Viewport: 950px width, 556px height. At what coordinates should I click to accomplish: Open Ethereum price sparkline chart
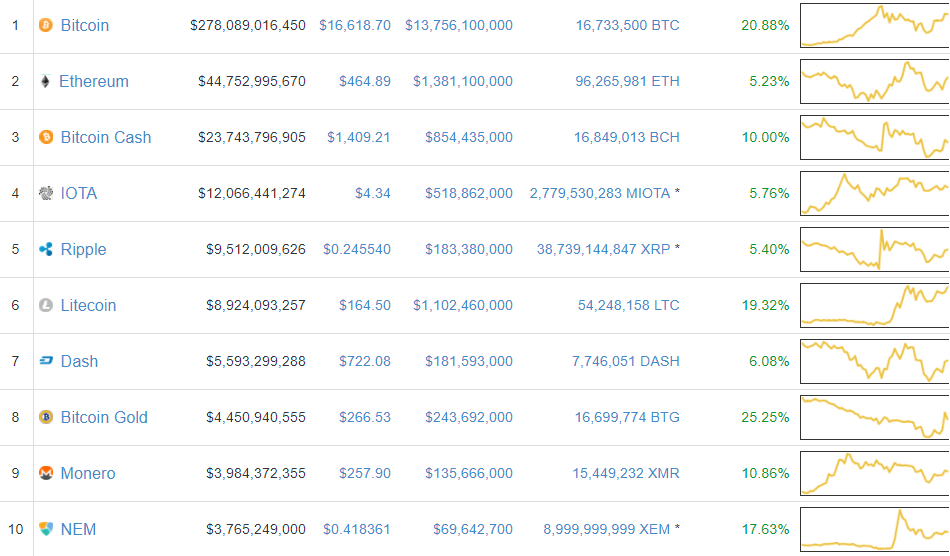click(x=875, y=81)
